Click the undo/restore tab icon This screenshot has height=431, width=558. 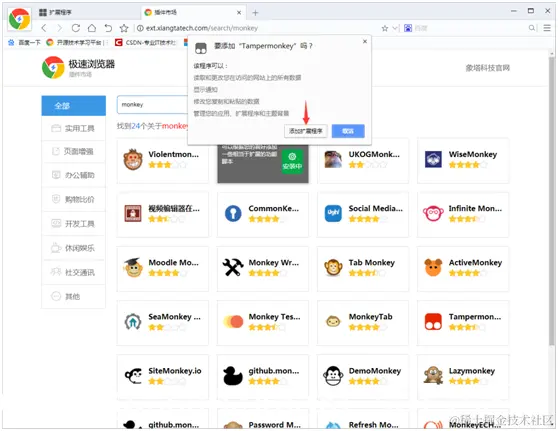tap(108, 28)
